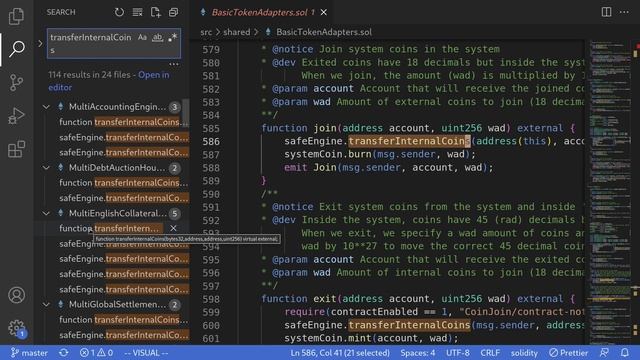The height and width of the screenshot is (360, 640).
Task: Select the function join declaration line
Action: pyautogui.click(x=418, y=128)
